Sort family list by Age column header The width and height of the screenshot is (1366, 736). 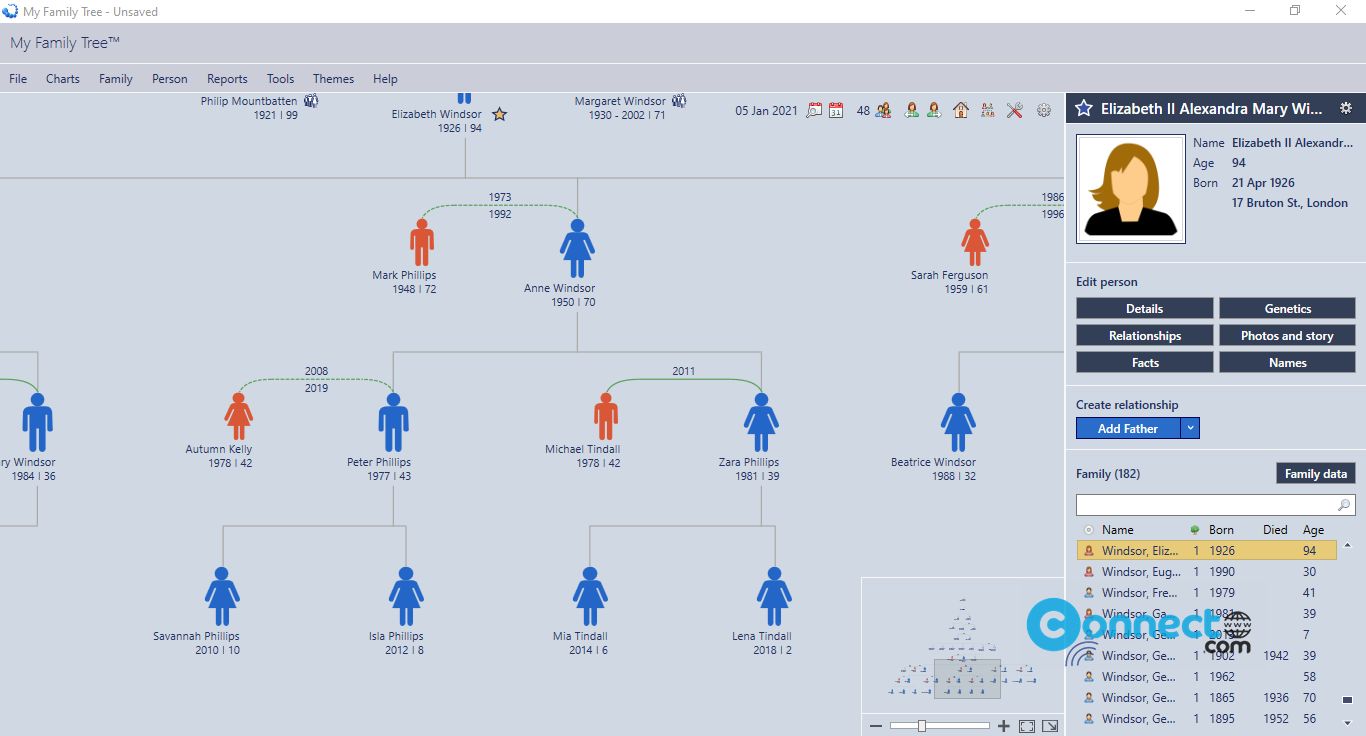[1313, 530]
